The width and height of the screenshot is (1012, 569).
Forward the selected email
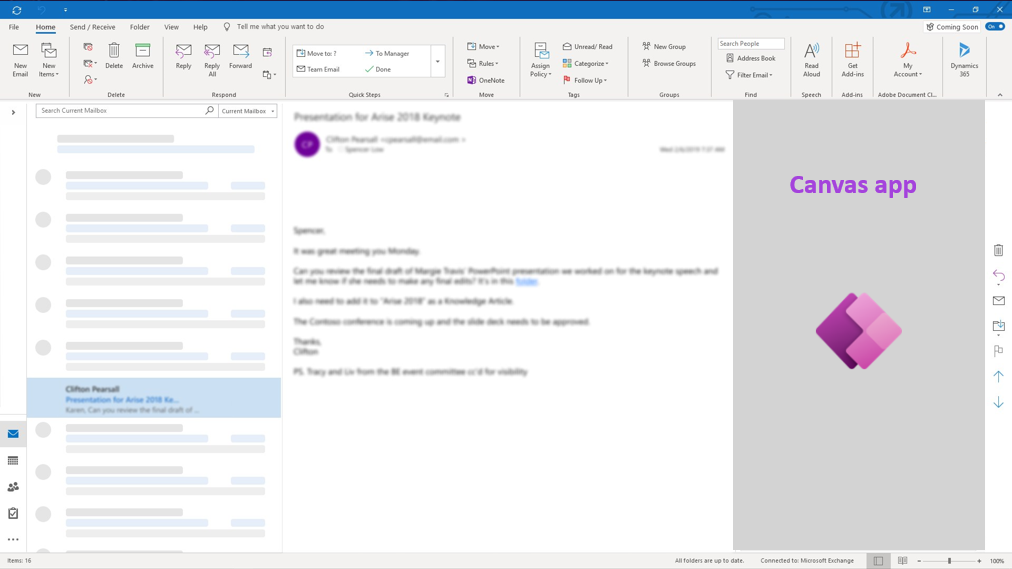(x=240, y=56)
